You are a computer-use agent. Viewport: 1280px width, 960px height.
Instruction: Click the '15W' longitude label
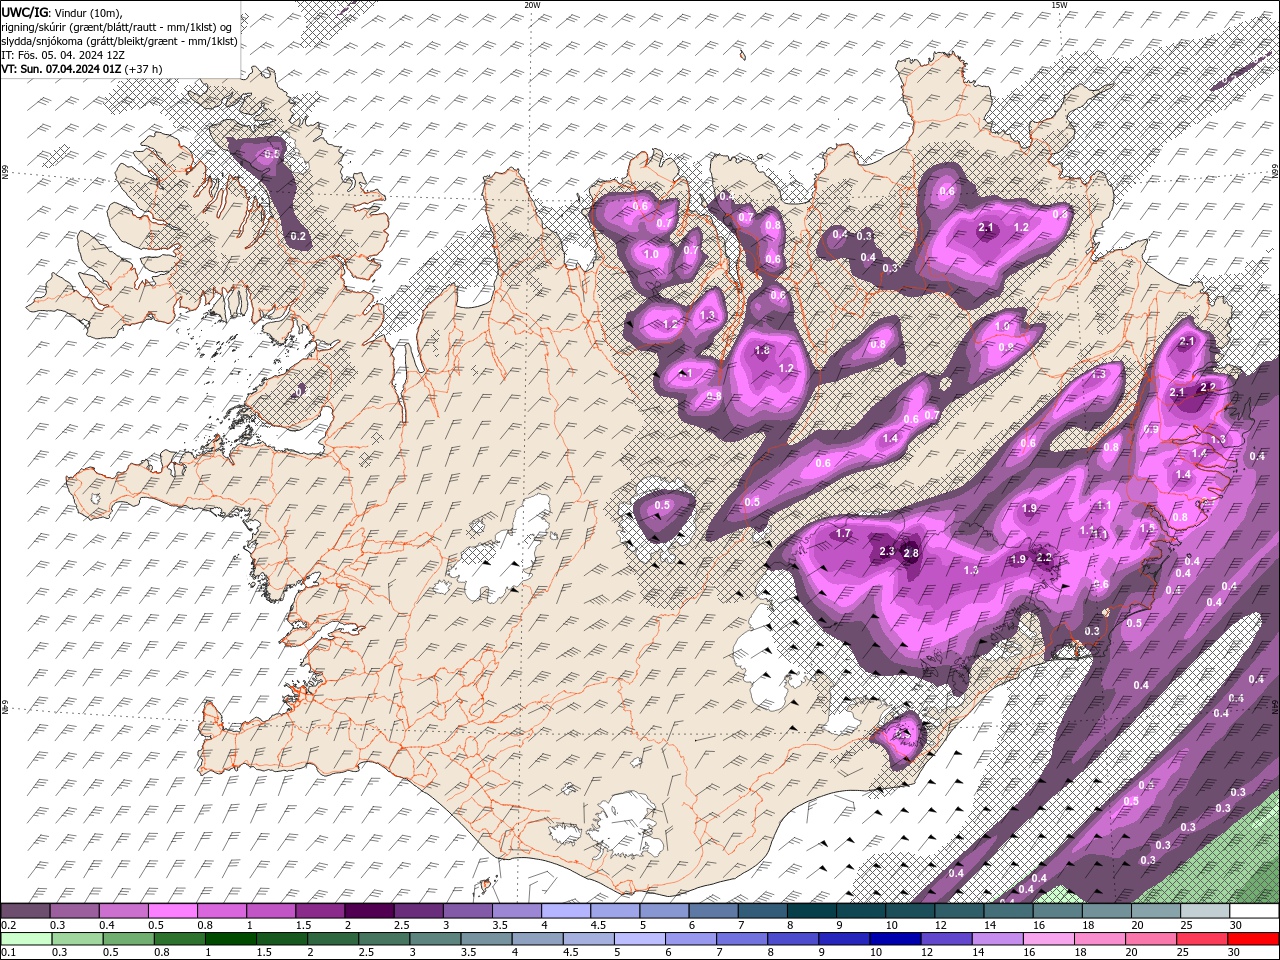1059,5
